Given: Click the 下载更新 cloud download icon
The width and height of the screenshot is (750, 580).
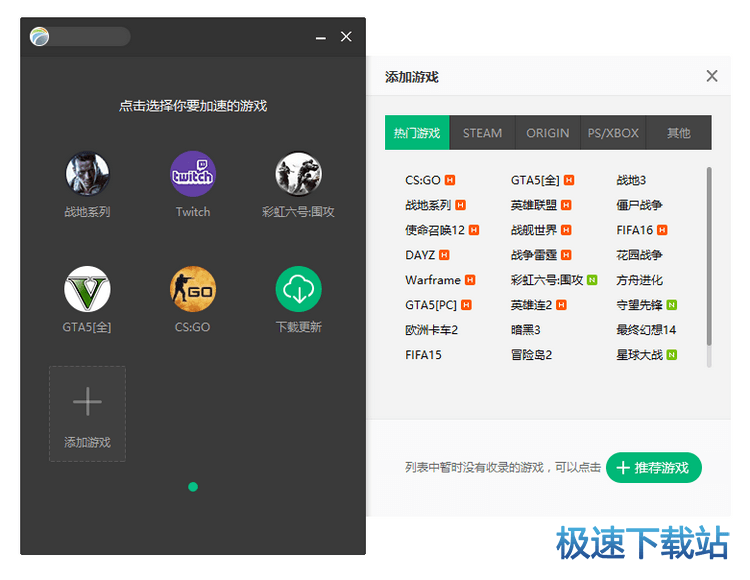Looking at the screenshot, I should pos(298,289).
